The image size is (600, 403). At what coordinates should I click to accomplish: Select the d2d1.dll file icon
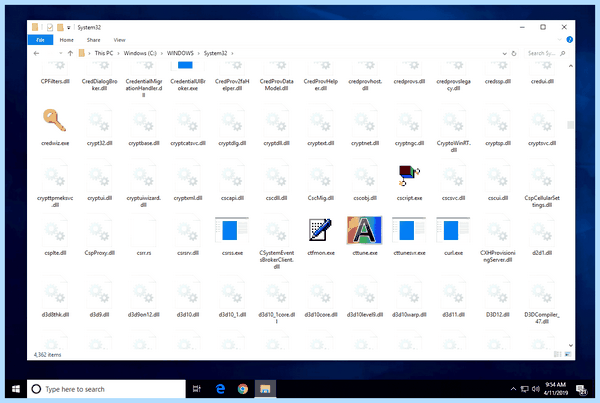click(542, 231)
